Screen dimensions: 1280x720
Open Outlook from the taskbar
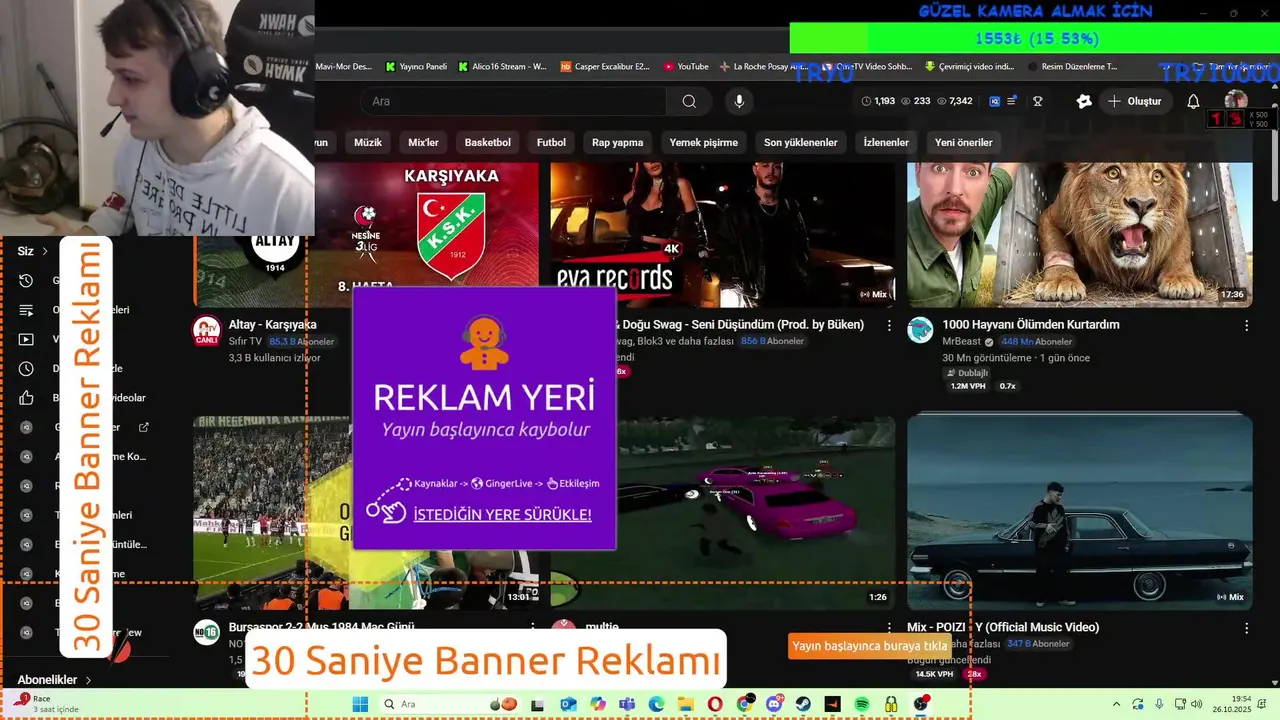click(x=568, y=704)
